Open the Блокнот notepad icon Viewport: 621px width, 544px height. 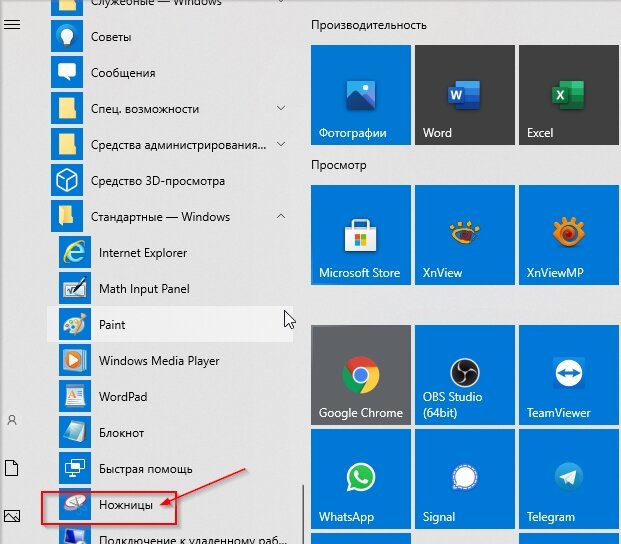click(75, 433)
